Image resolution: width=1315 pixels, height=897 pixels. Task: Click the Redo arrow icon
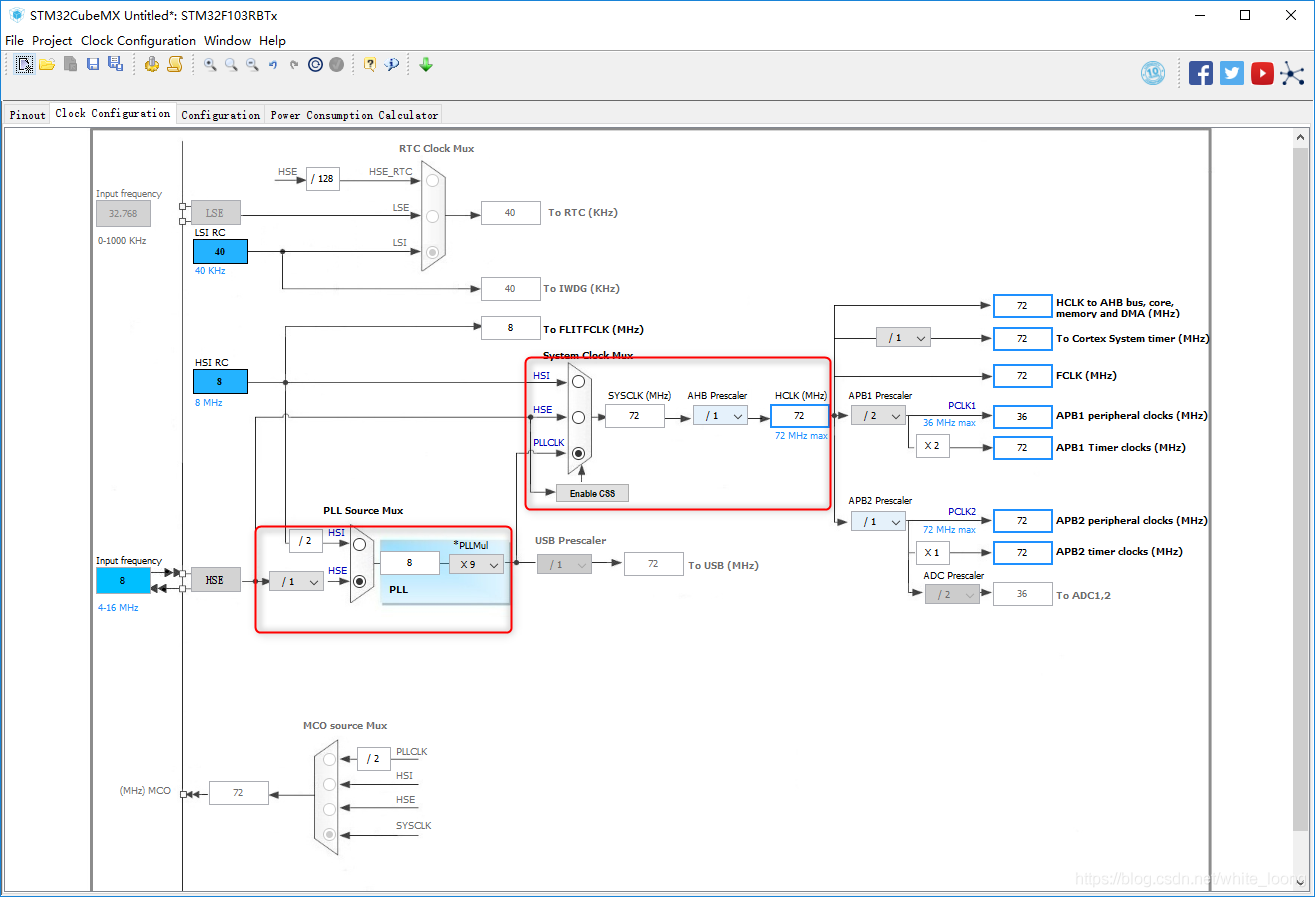point(294,64)
